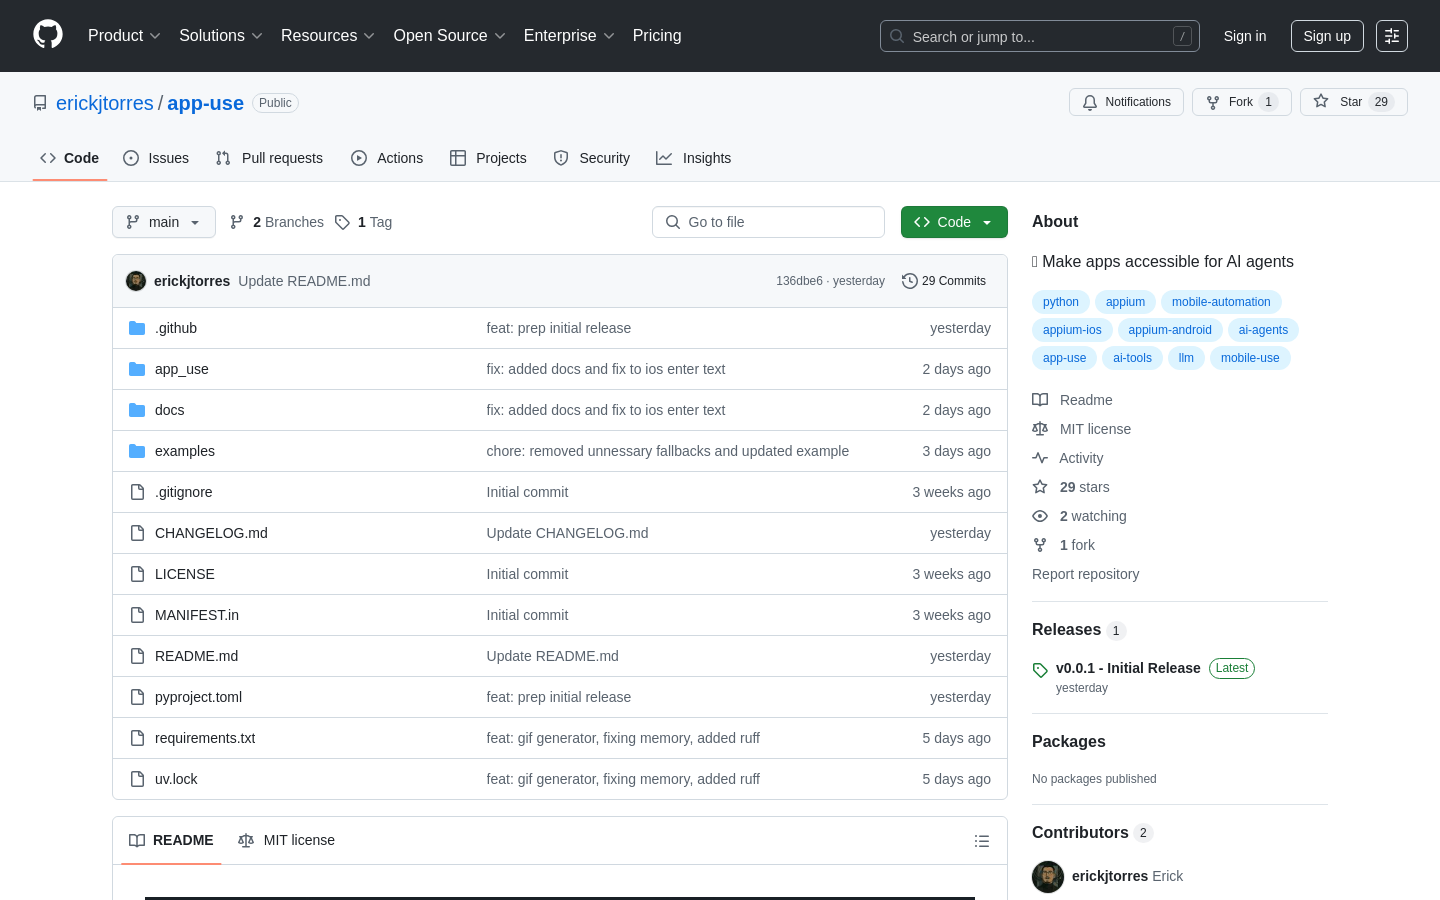Image resolution: width=1440 pixels, height=900 pixels.
Task: Click the Go to file input
Action: (x=768, y=222)
